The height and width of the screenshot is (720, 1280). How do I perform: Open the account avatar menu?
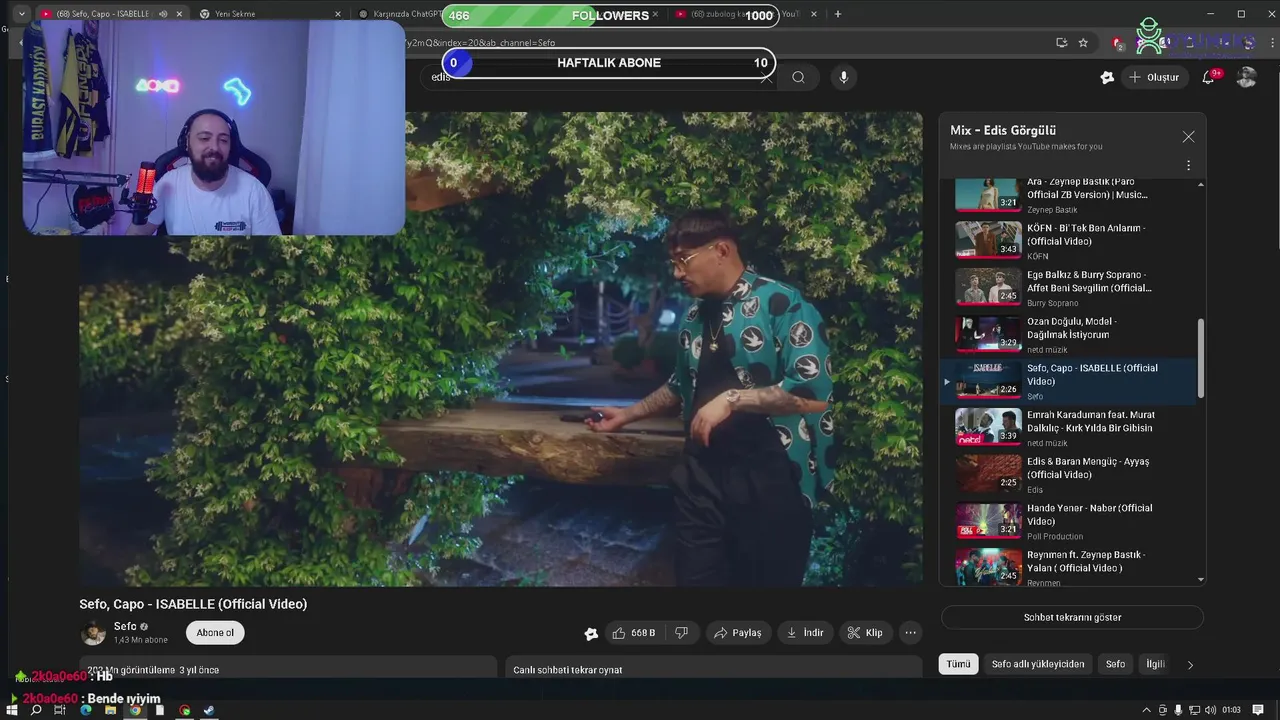coord(1246,77)
